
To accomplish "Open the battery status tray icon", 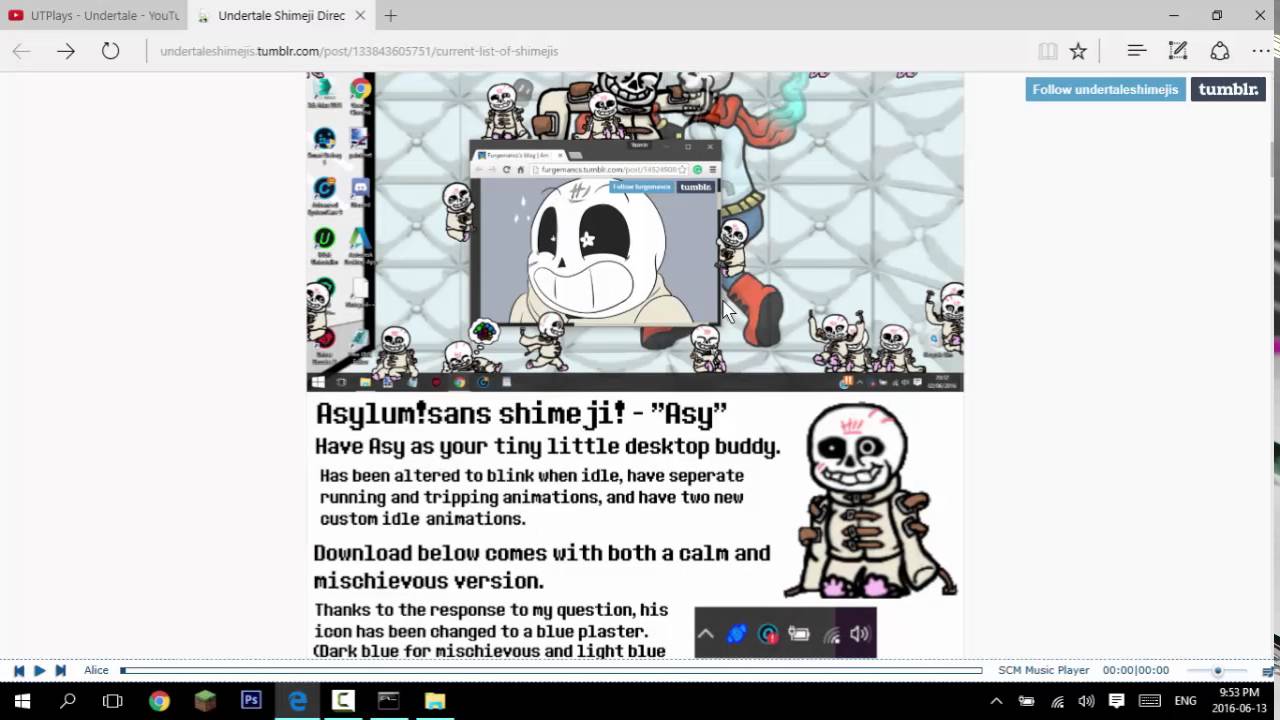I will click(1026, 701).
